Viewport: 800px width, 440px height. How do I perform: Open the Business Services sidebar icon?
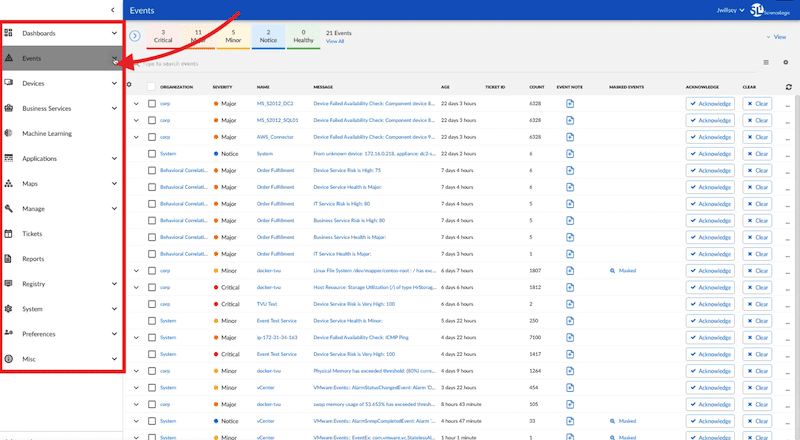tap(8, 108)
